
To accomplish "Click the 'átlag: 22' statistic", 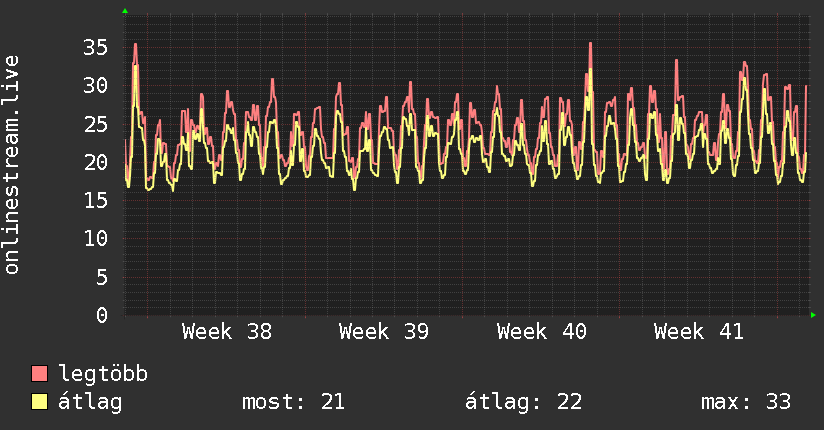I will [523, 402].
